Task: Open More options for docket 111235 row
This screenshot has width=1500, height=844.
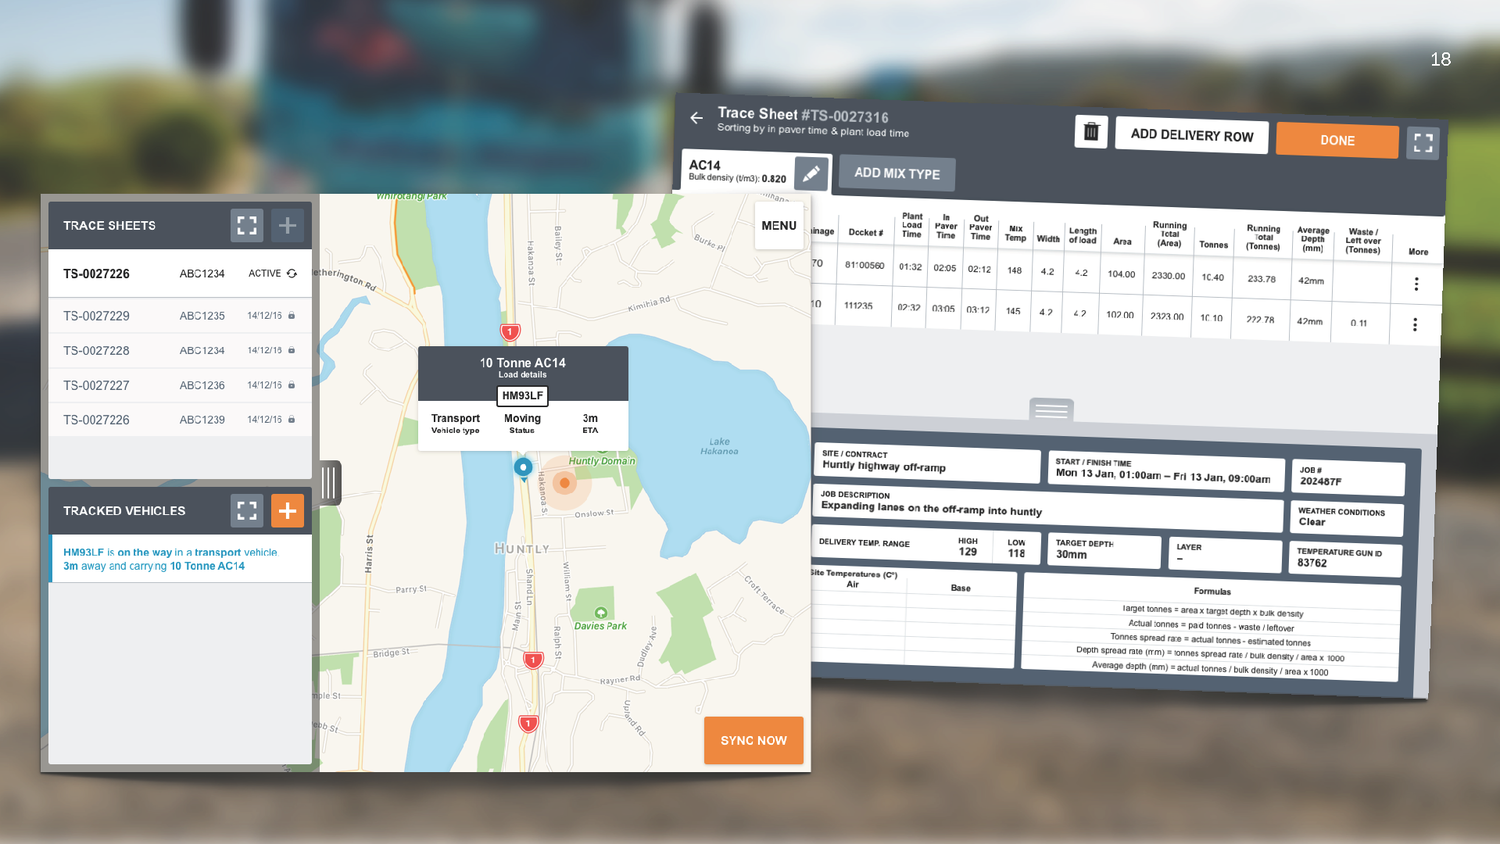Action: tap(1415, 324)
